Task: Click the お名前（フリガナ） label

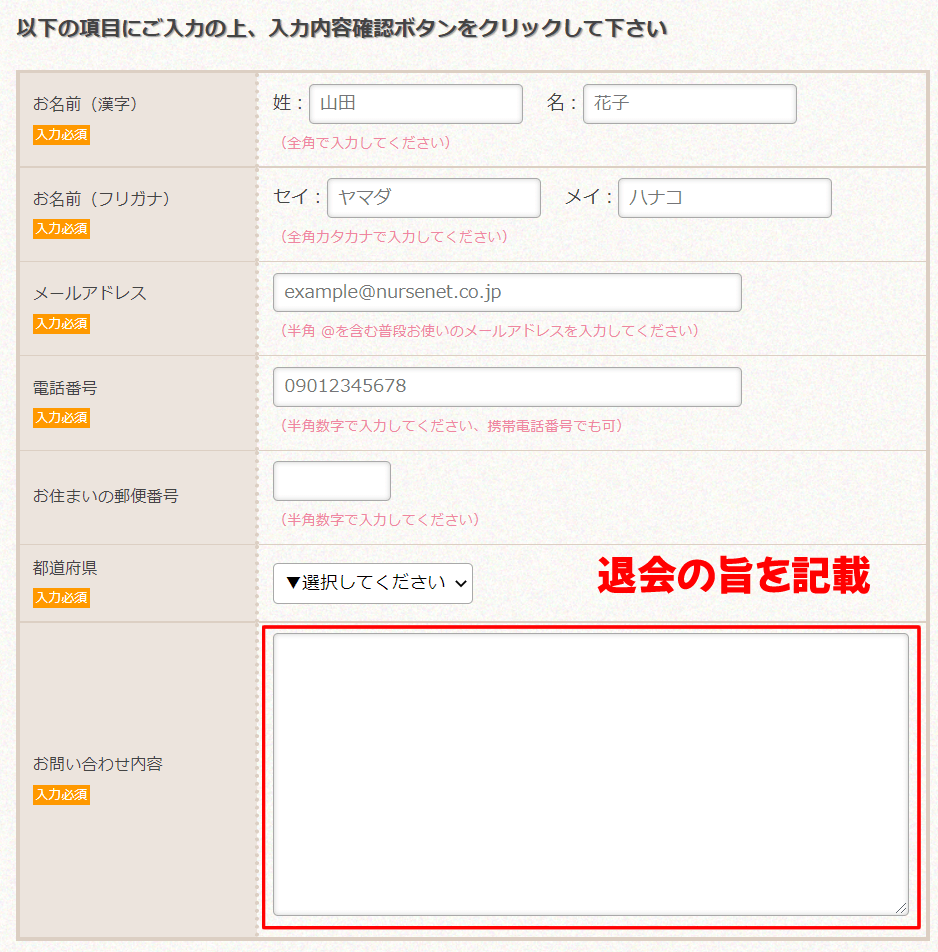Action: point(101,199)
